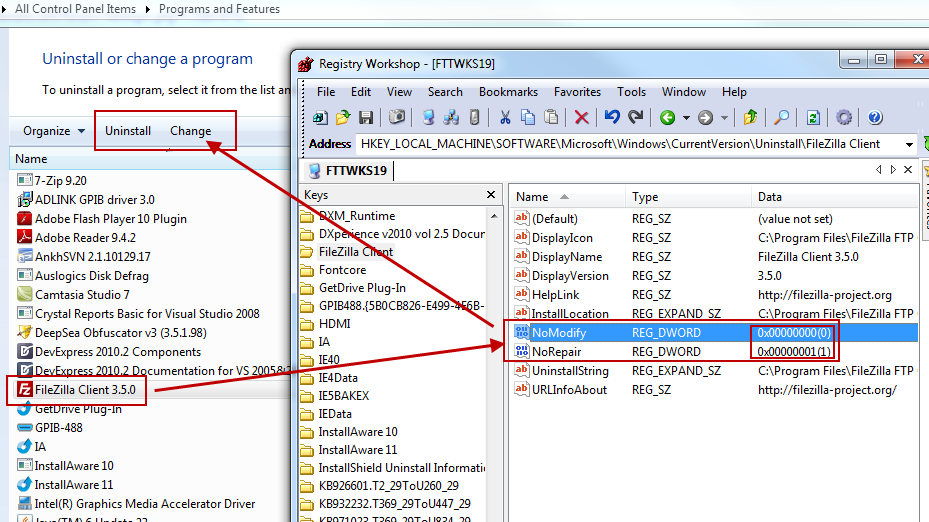
Task: Open the Favorites menu
Action: (x=578, y=92)
